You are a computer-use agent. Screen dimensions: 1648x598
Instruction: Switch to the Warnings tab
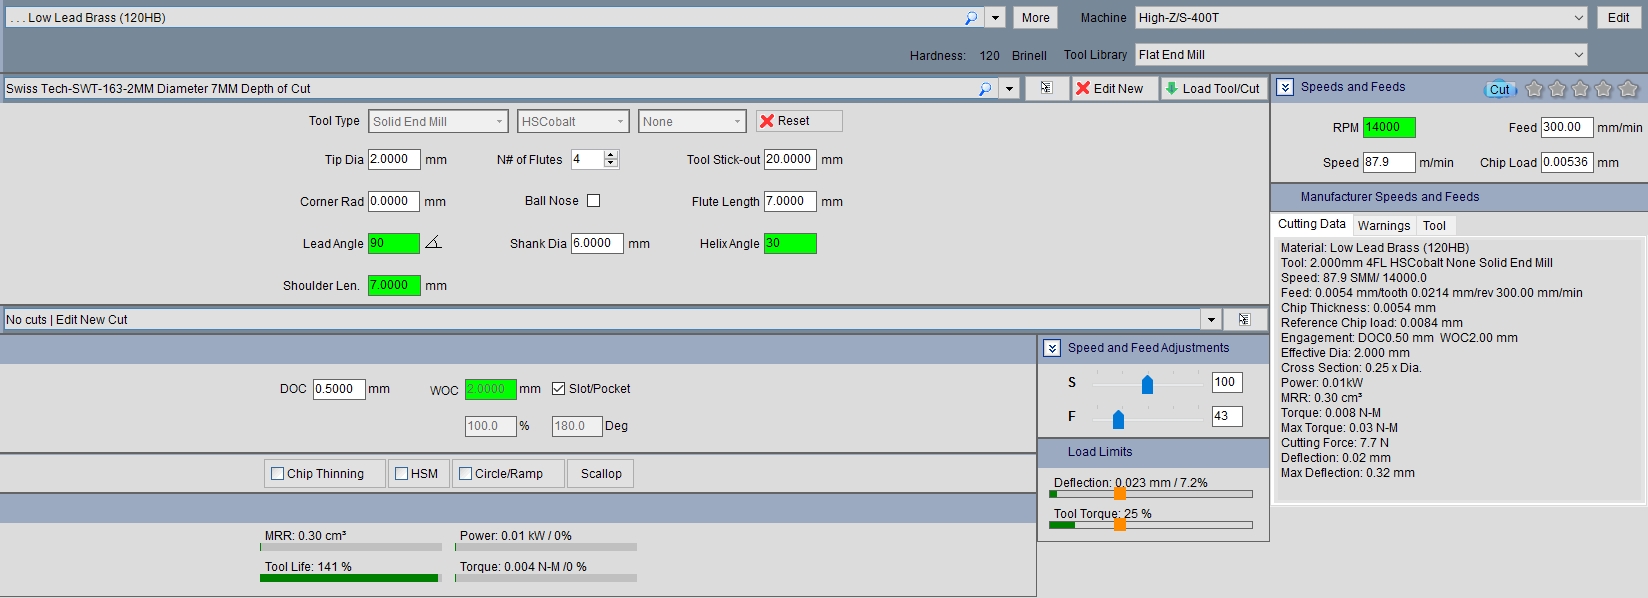[1383, 226]
